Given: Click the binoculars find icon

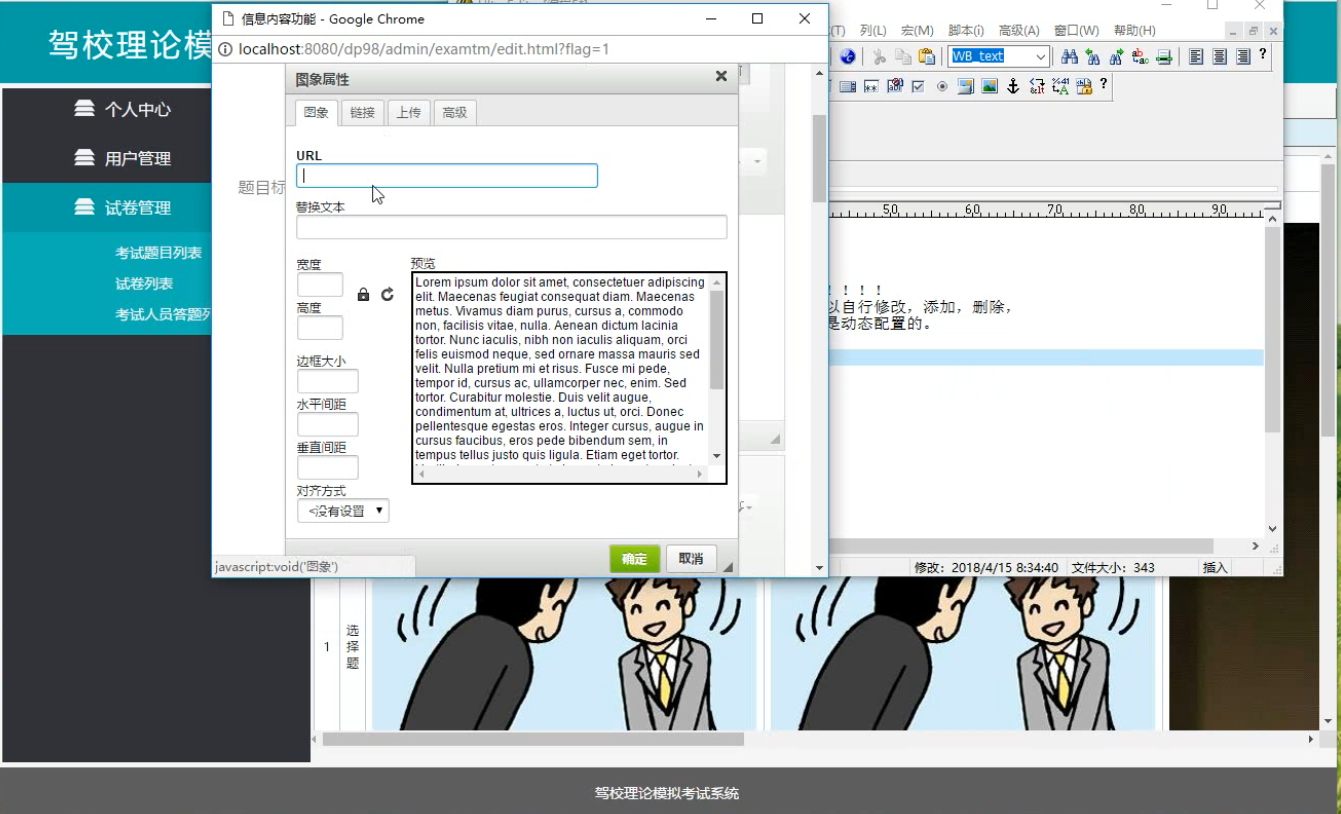Looking at the screenshot, I should tap(1069, 57).
